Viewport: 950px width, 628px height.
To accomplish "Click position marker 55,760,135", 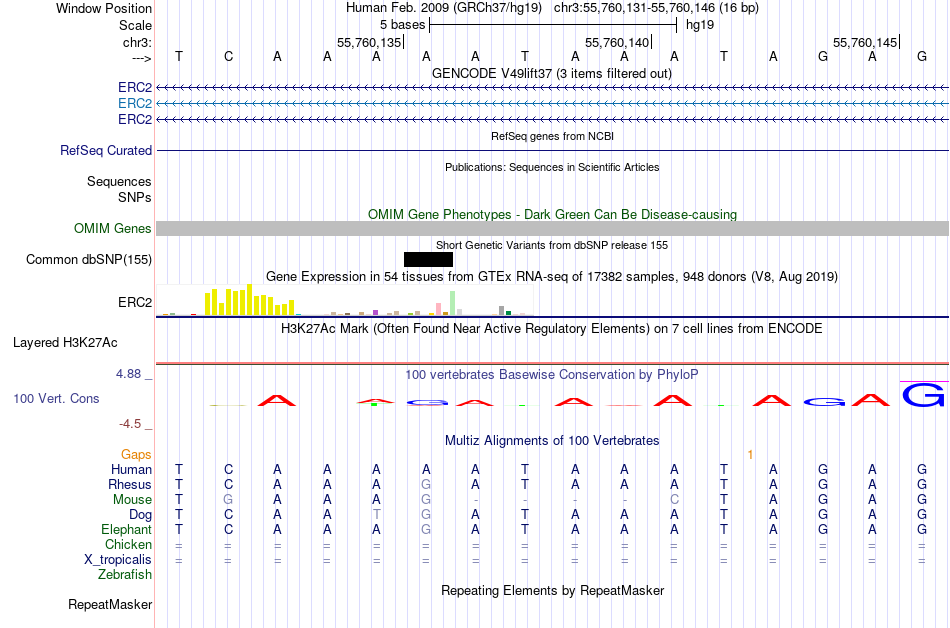I will coord(369,42).
